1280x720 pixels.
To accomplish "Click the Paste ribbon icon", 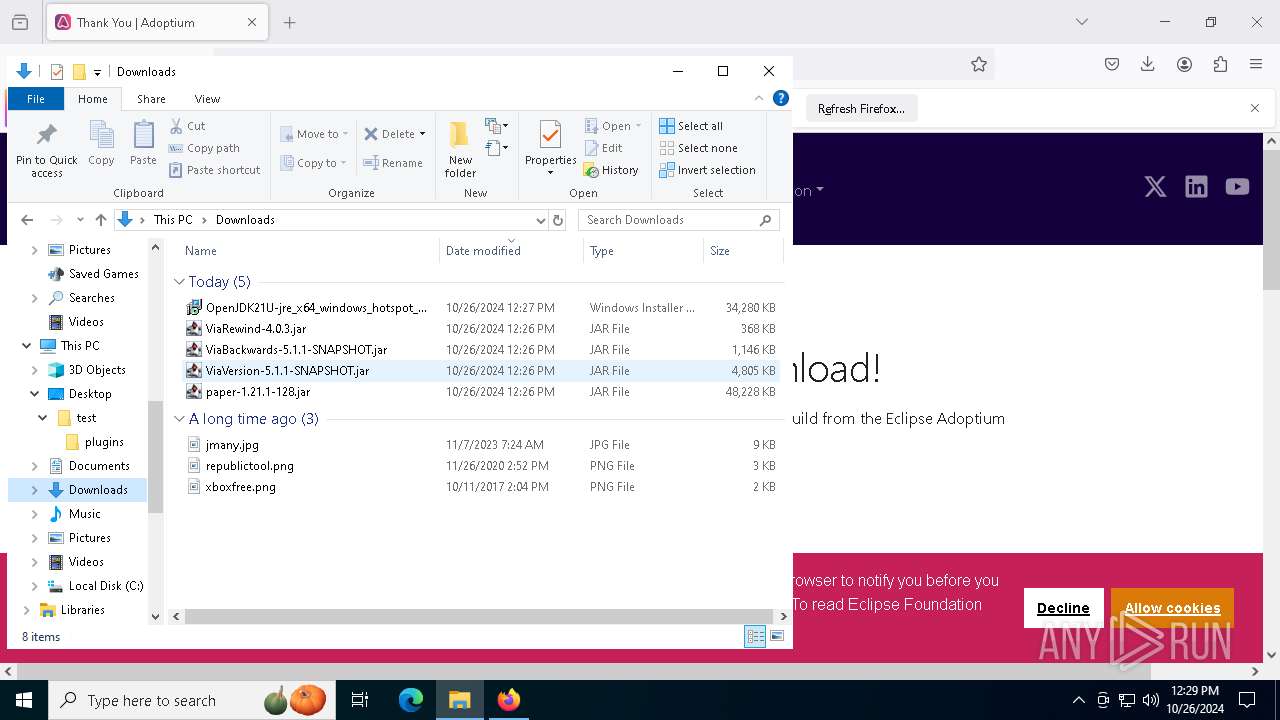I will click(143, 143).
